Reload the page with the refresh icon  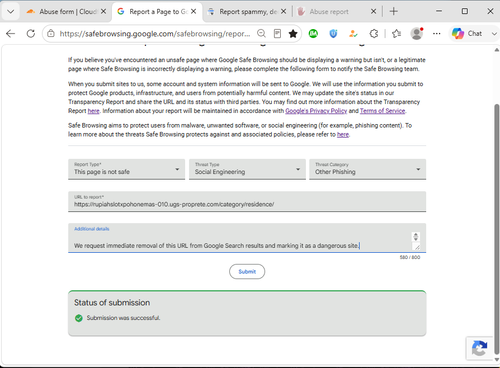31,33
